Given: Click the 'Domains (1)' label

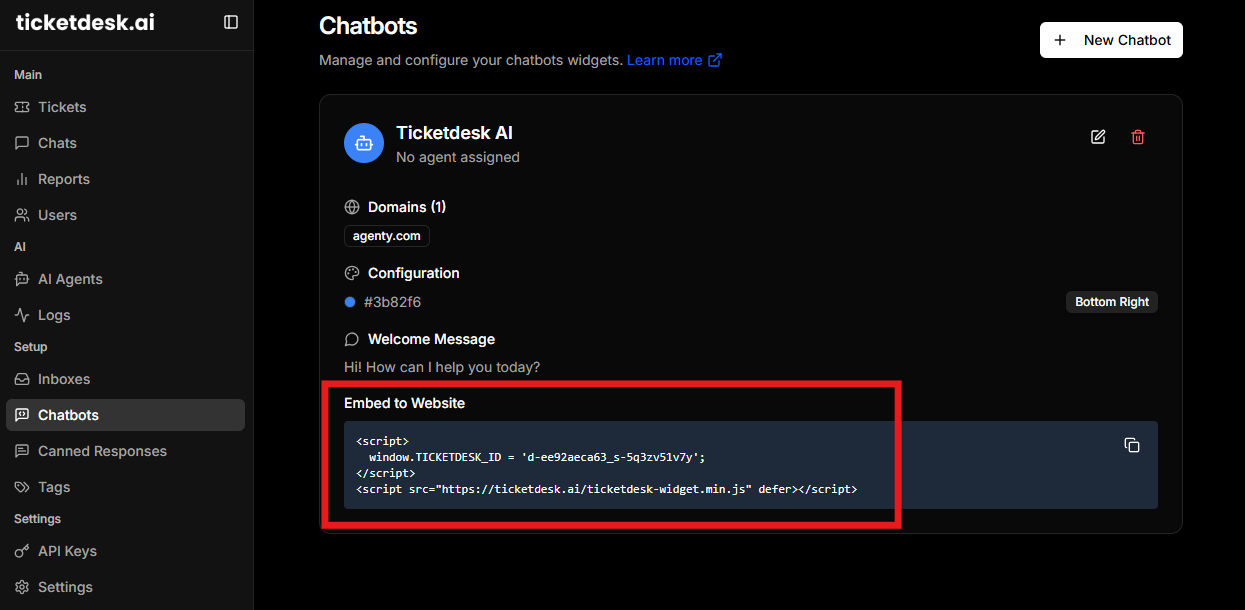Looking at the screenshot, I should tap(407, 207).
